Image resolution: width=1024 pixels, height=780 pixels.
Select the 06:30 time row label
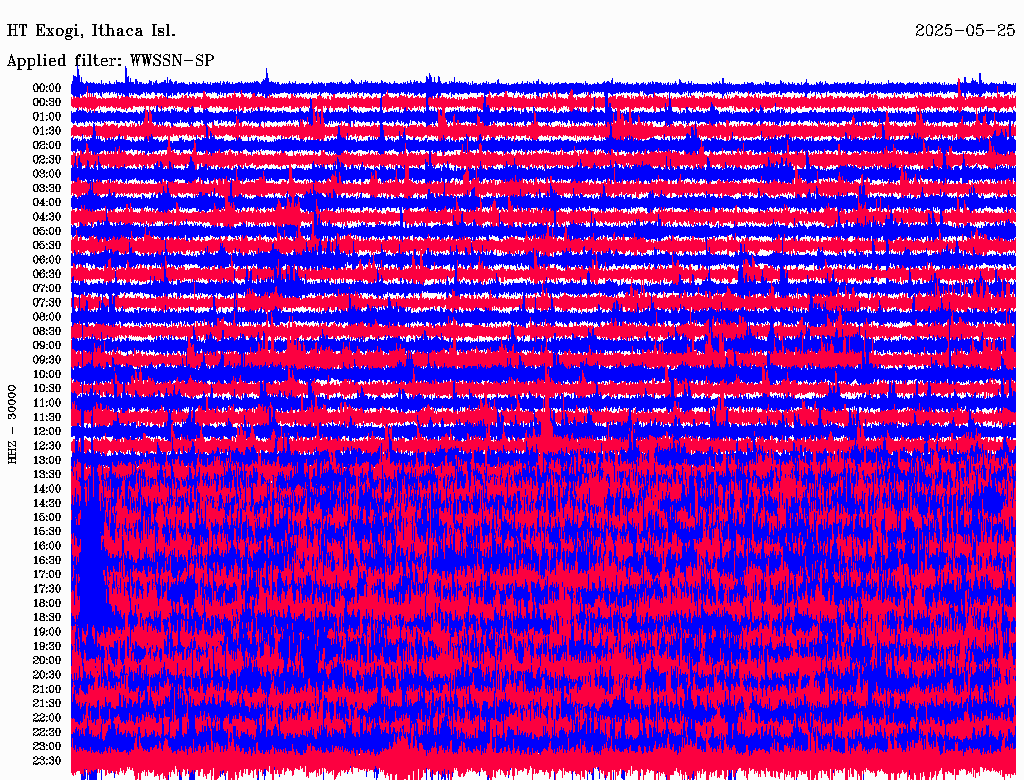[47, 274]
